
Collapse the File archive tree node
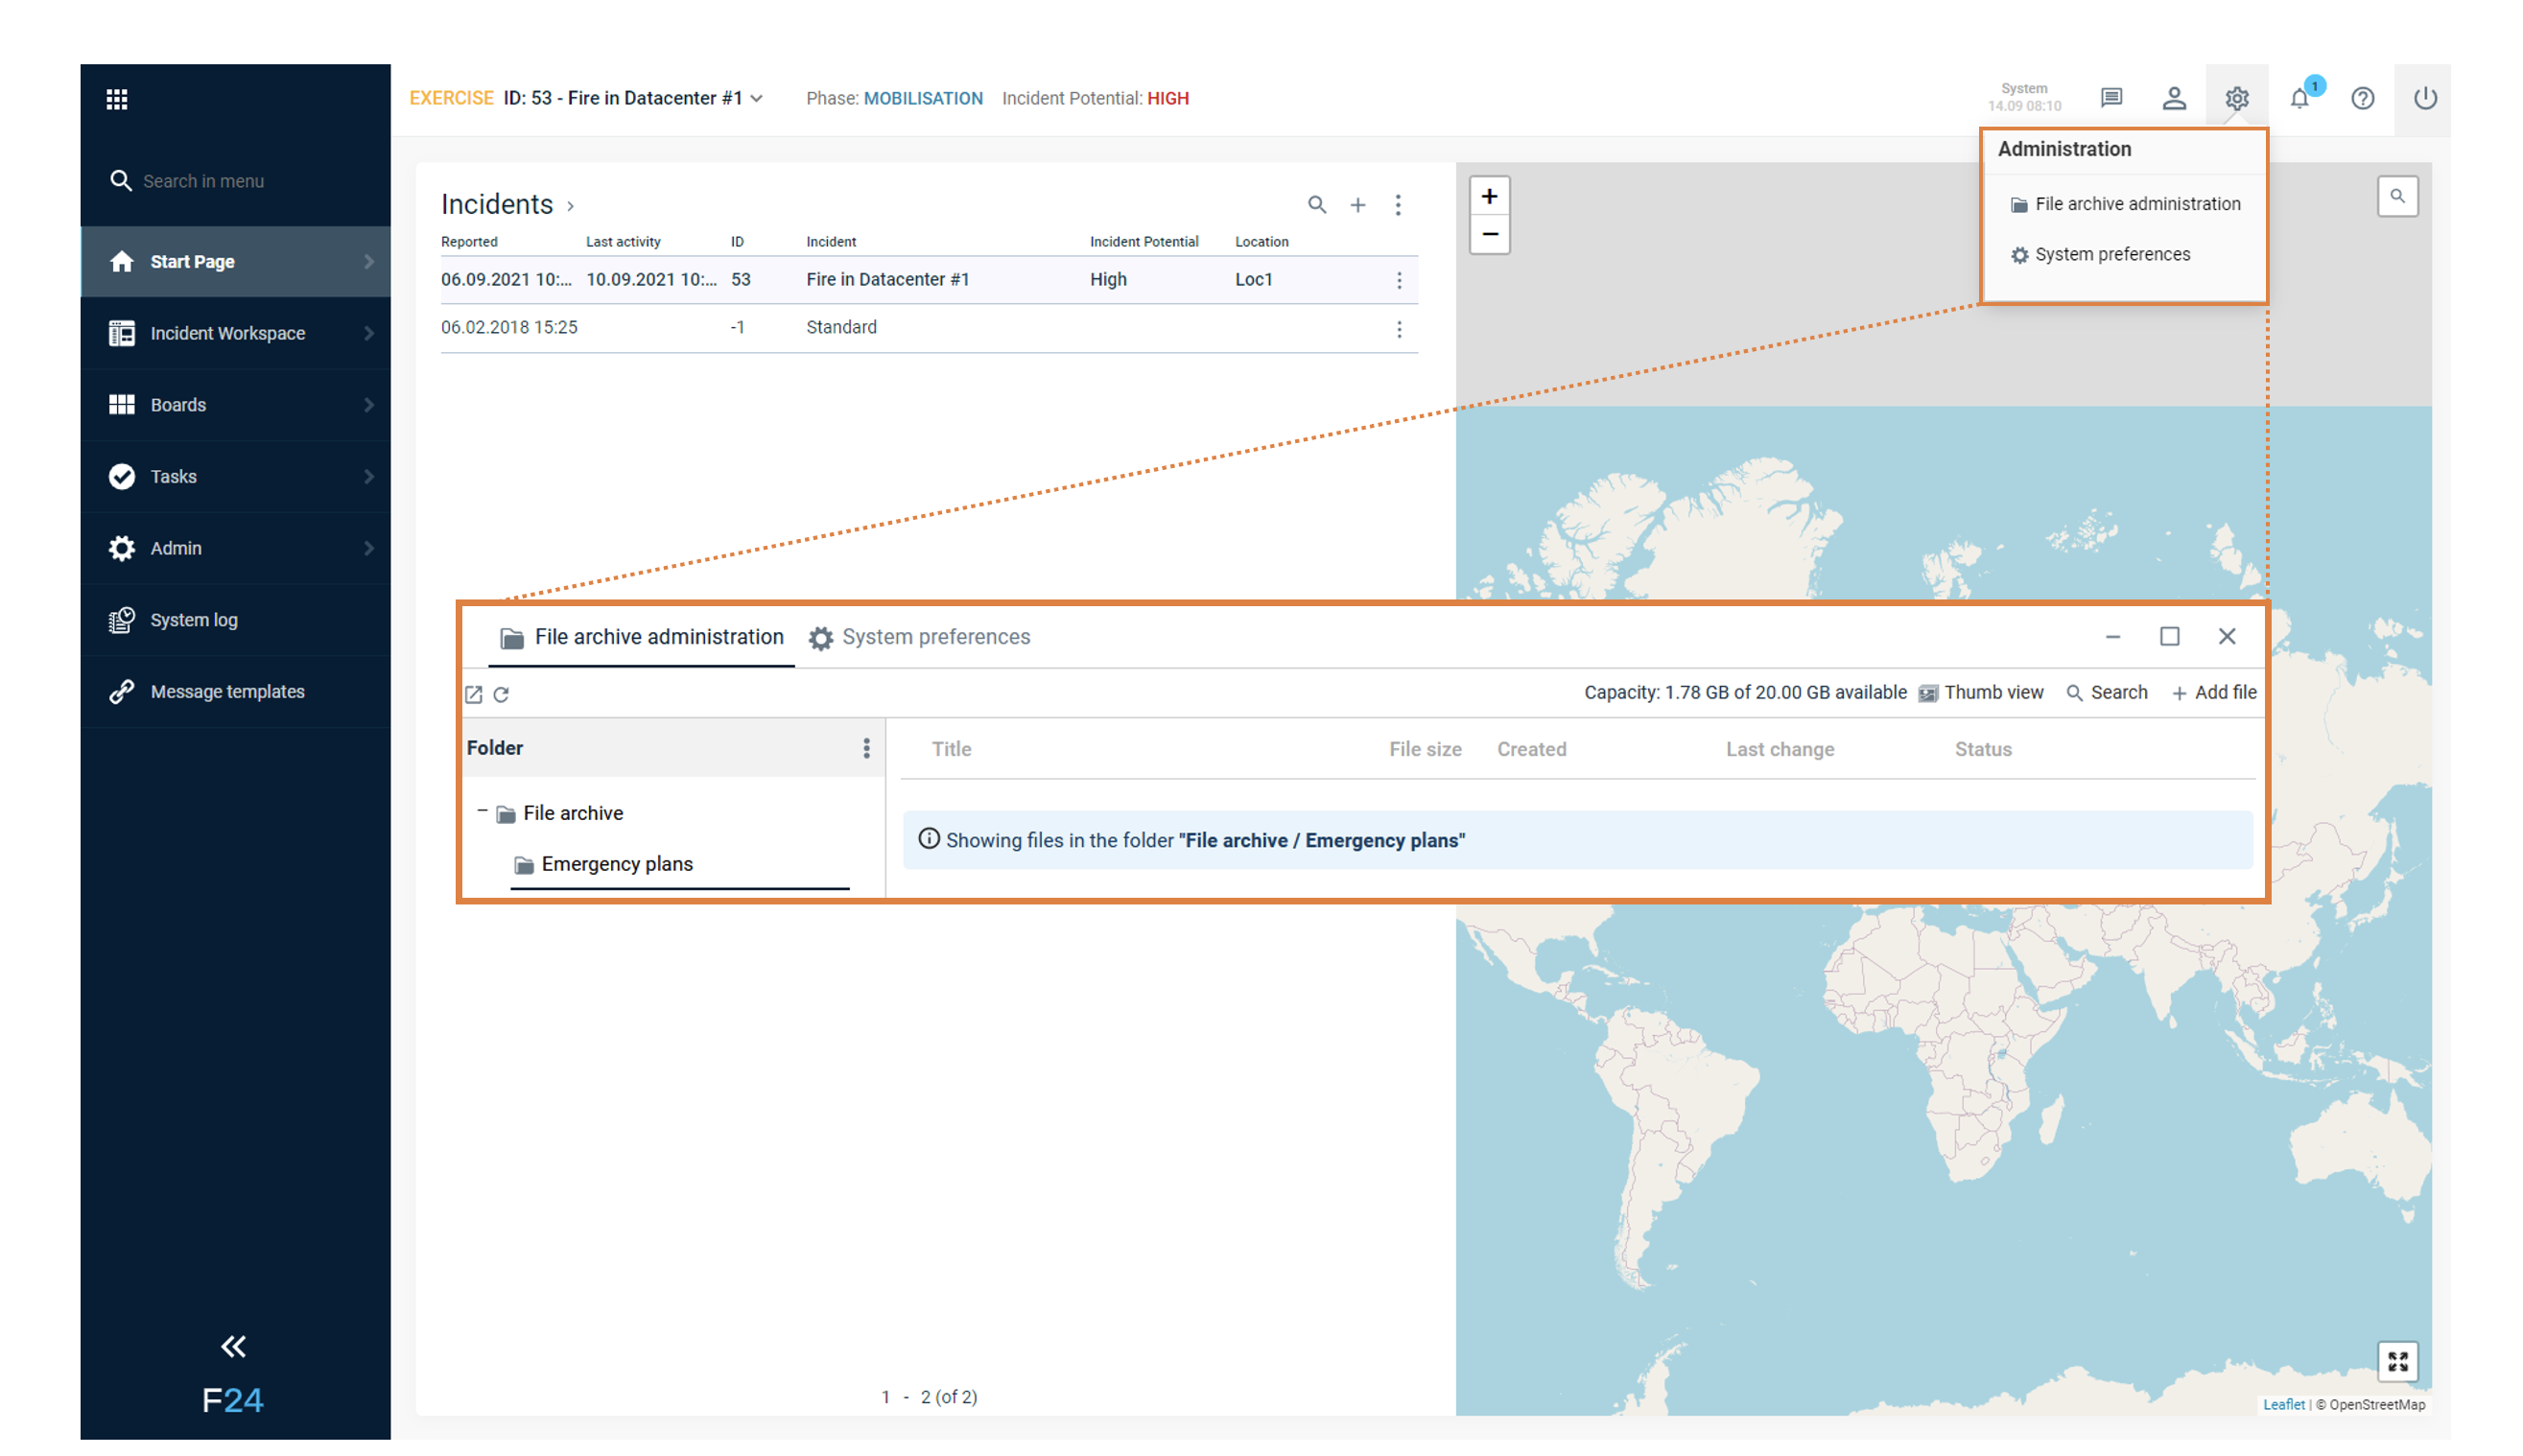click(482, 812)
